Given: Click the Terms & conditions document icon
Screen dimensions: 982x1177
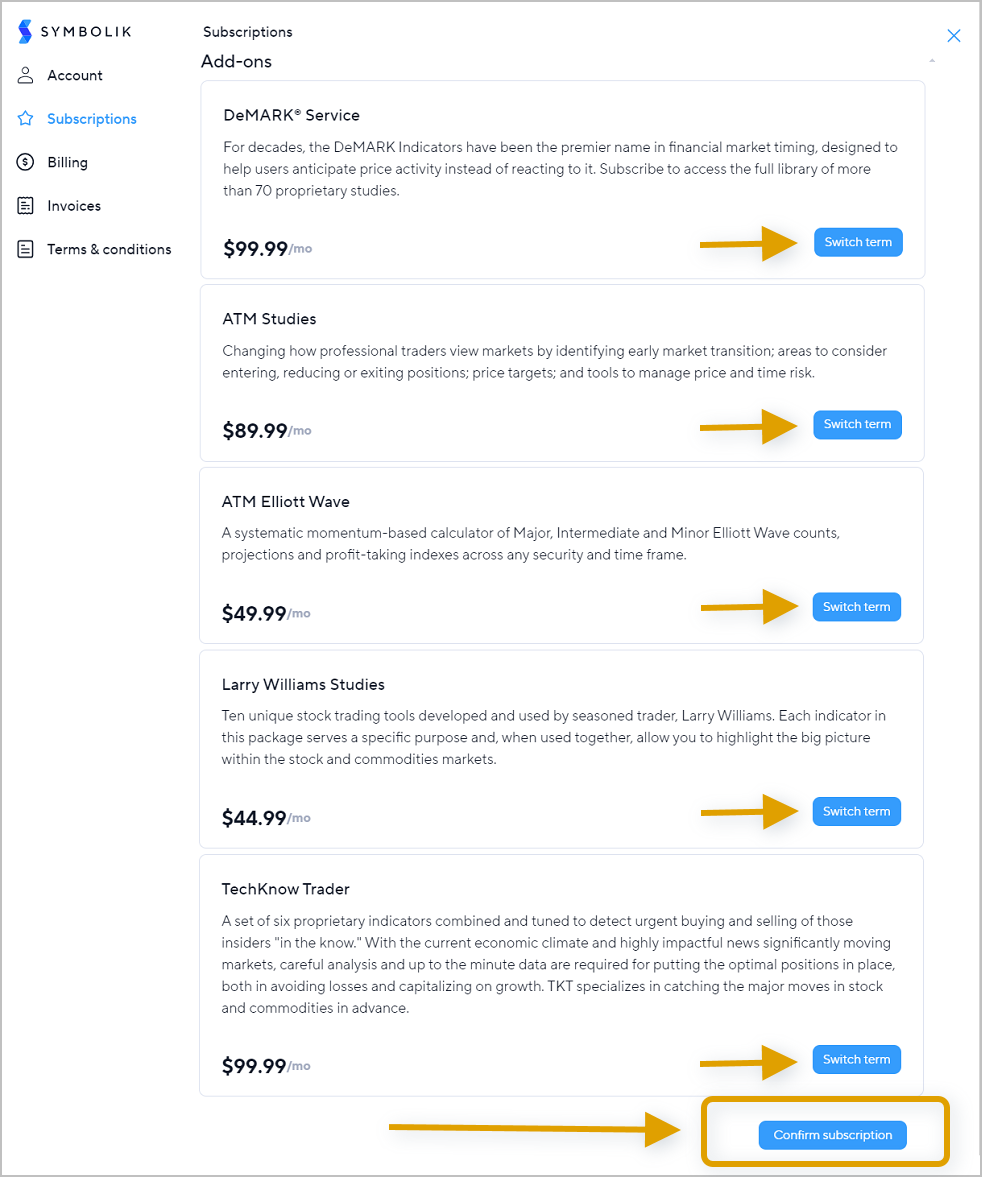Looking at the screenshot, I should point(26,249).
